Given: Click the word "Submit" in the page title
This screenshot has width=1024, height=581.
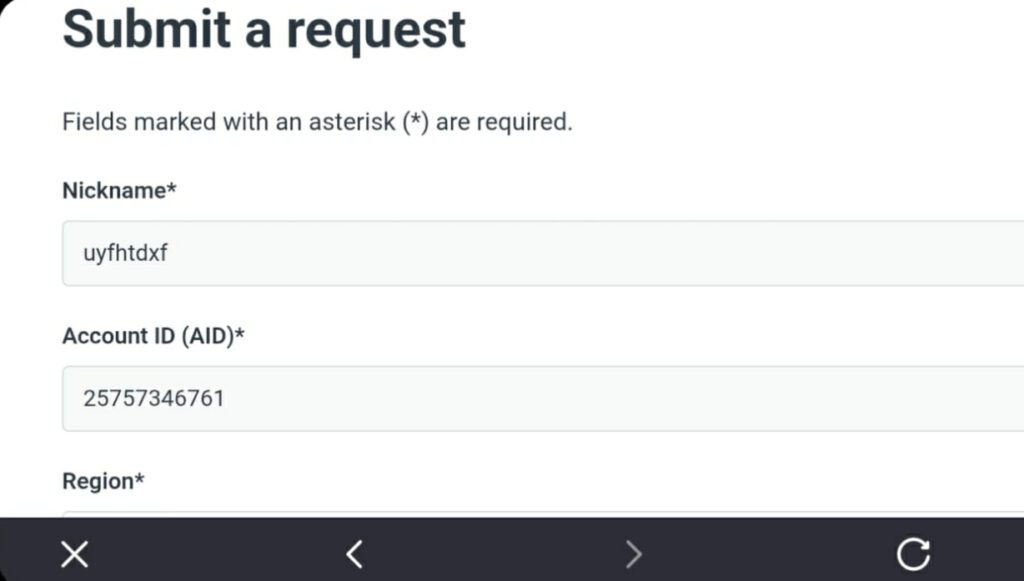Looking at the screenshot, I should 146,28.
